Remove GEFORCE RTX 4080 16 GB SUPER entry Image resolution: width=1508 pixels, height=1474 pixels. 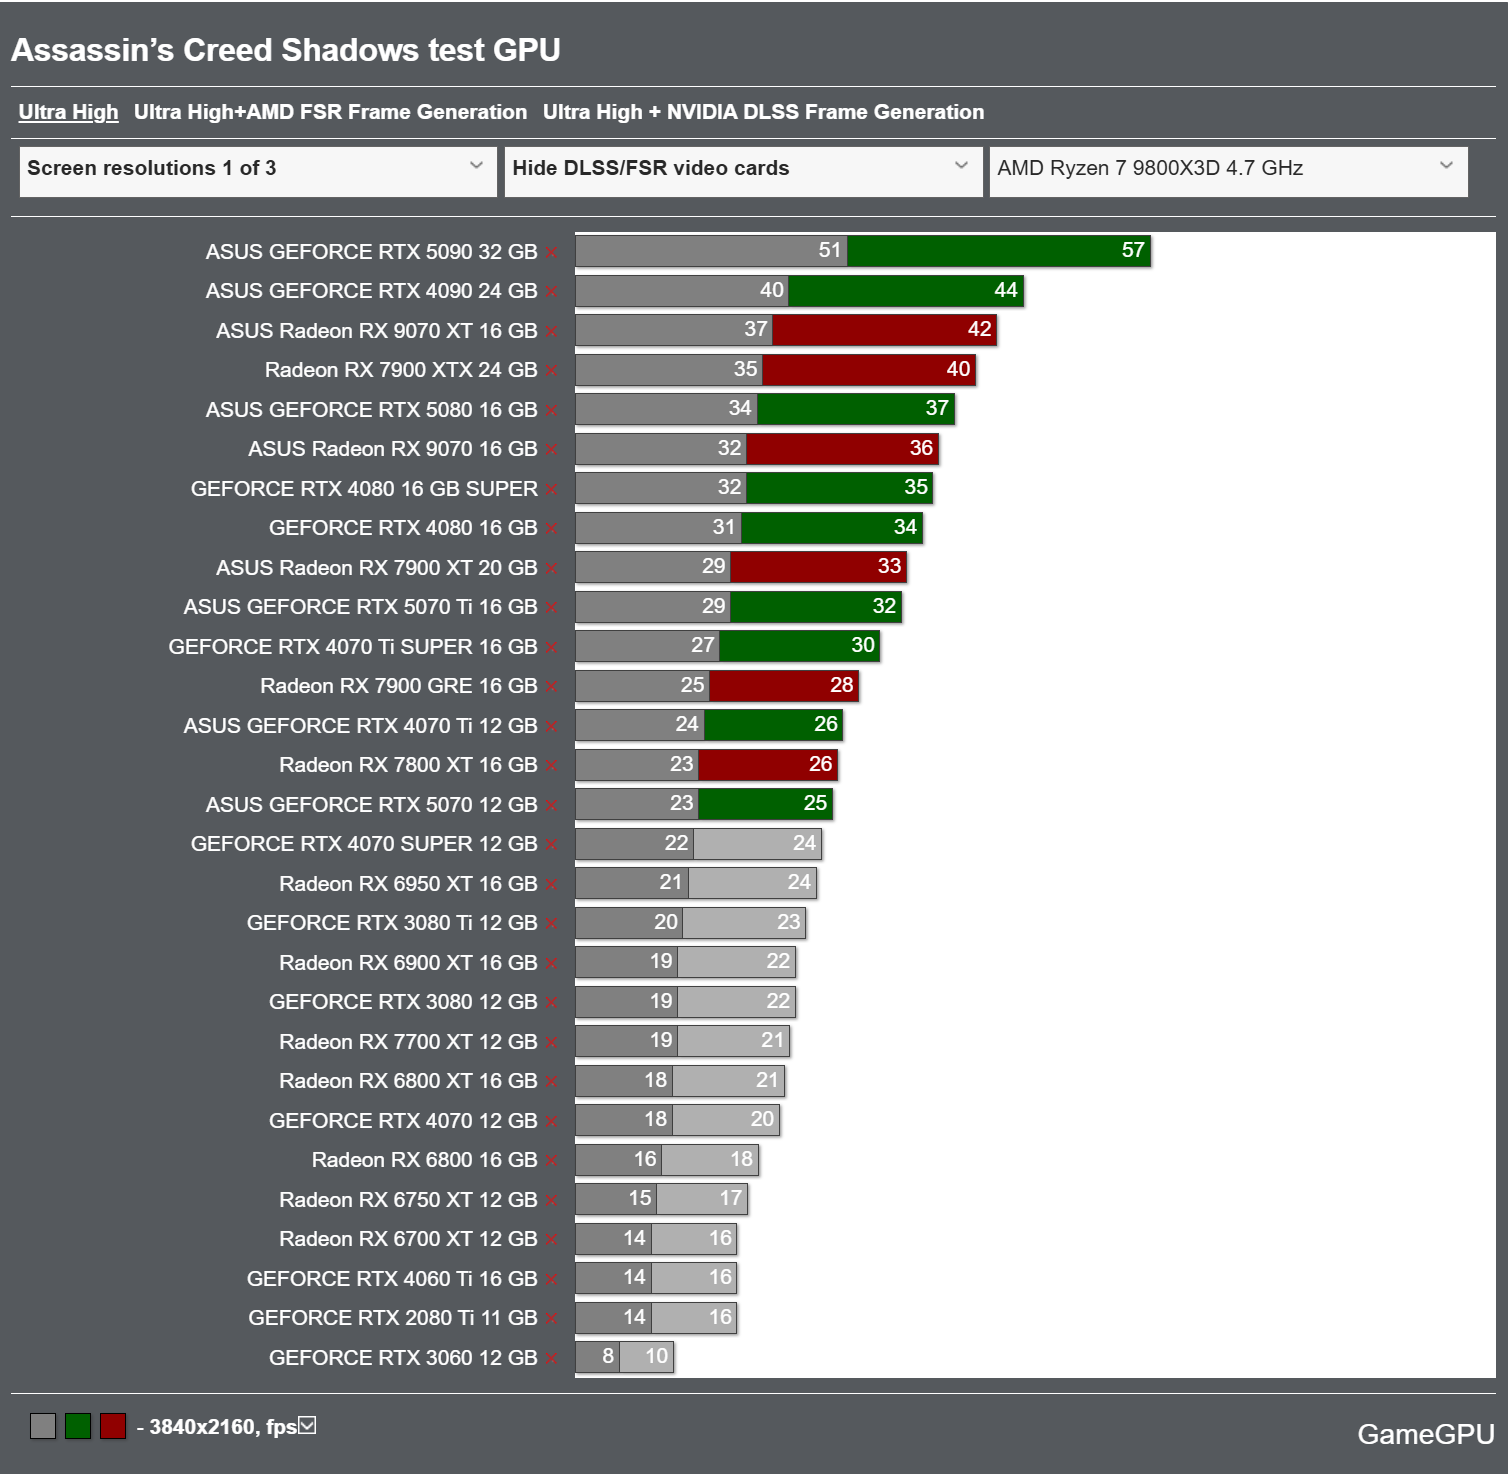[551, 490]
